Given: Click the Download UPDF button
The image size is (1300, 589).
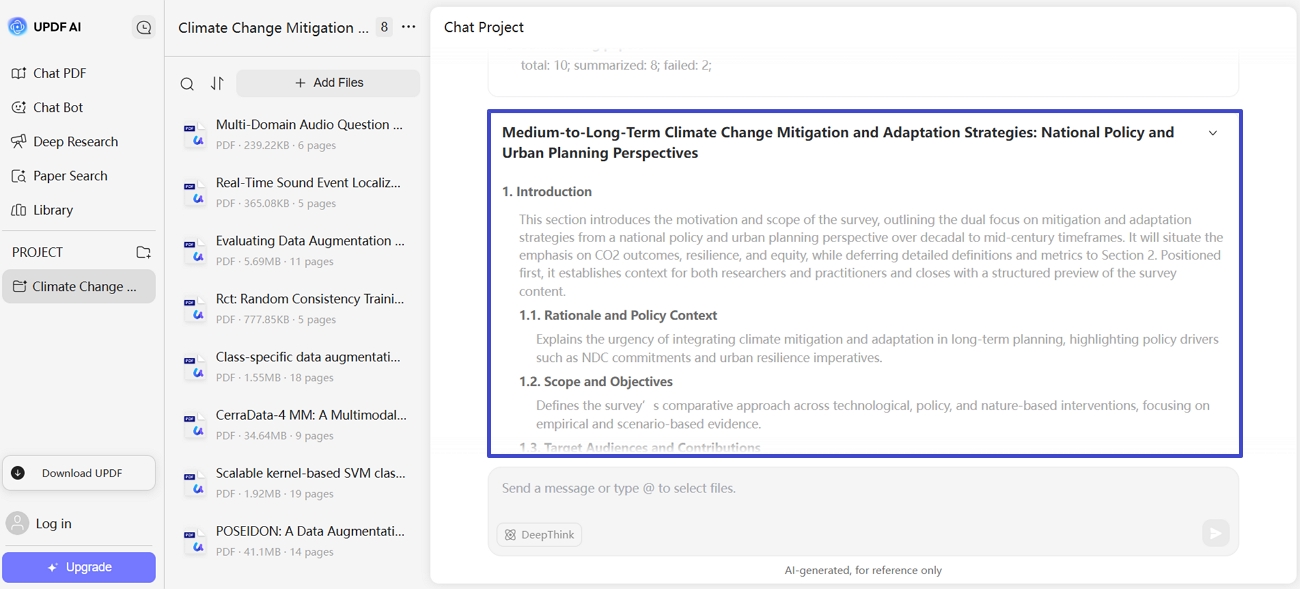Looking at the screenshot, I should click(x=79, y=473).
